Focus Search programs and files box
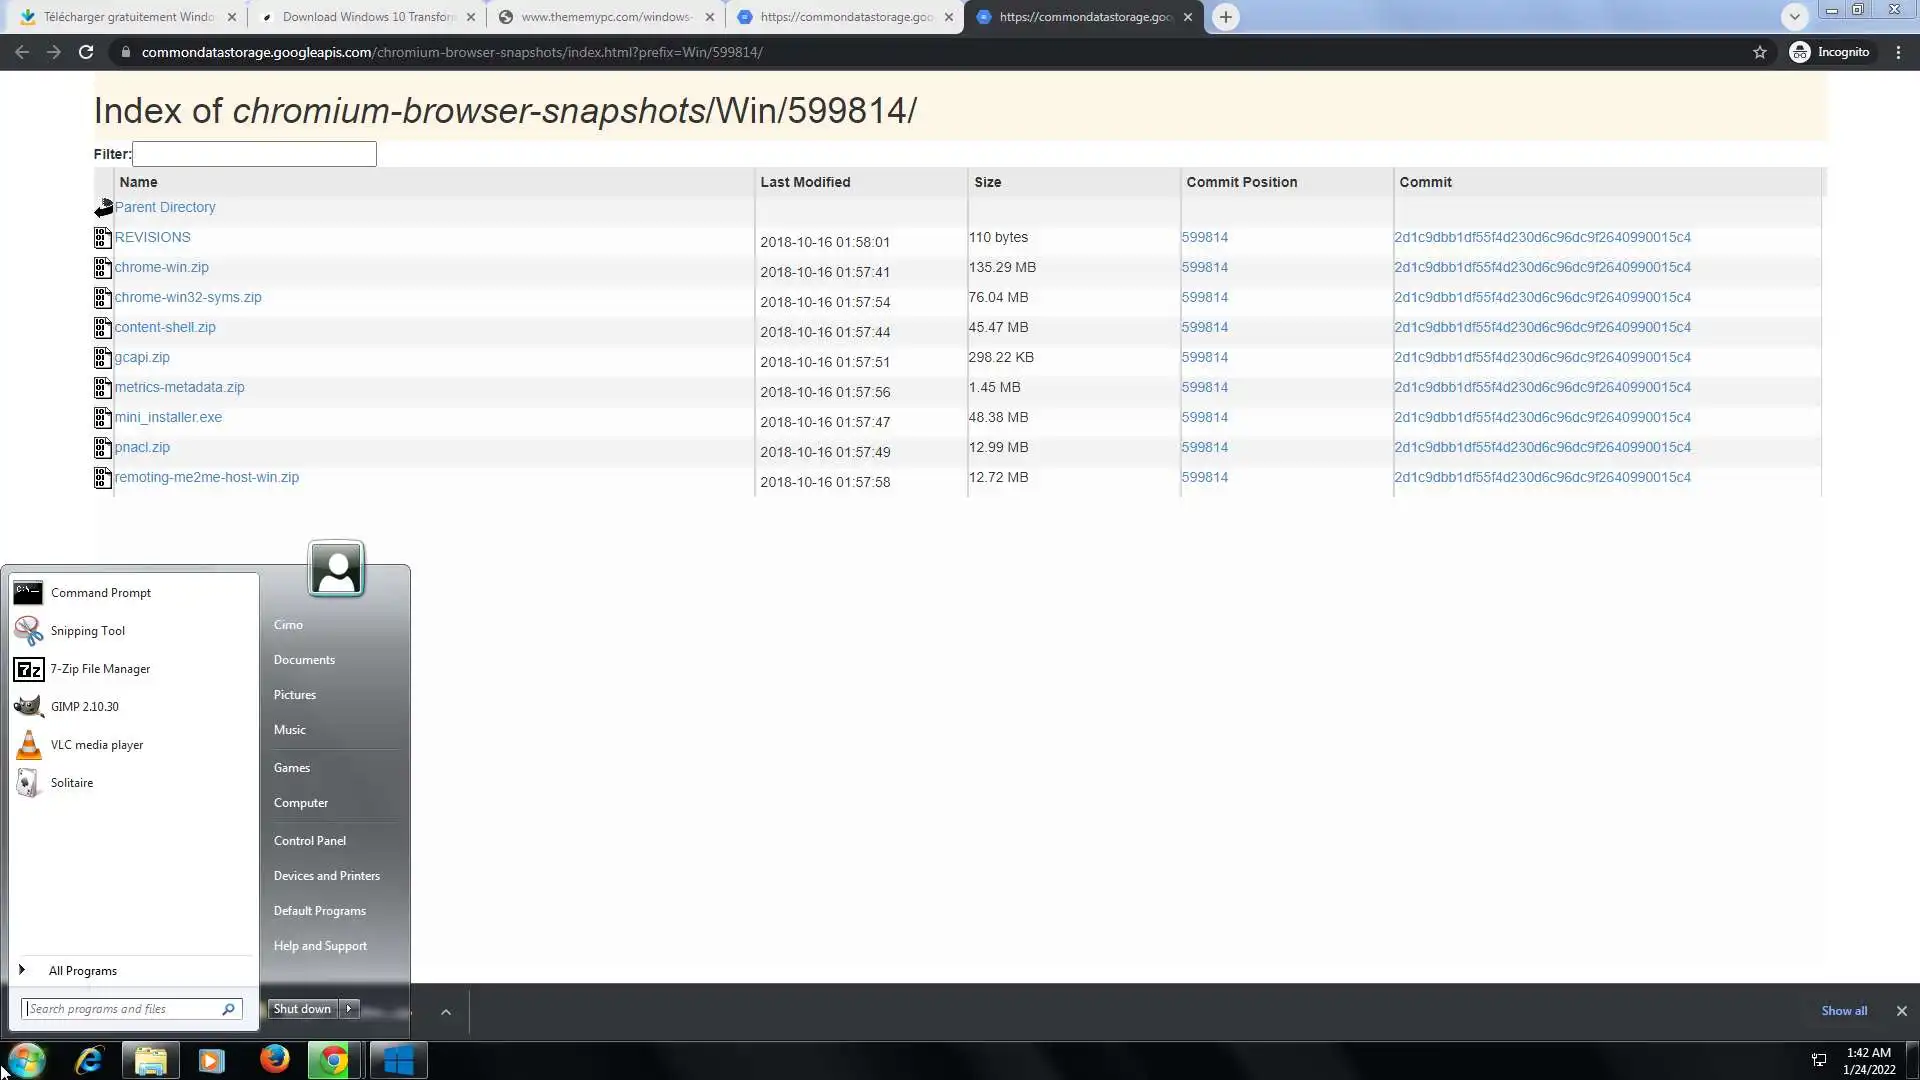 coord(122,1009)
